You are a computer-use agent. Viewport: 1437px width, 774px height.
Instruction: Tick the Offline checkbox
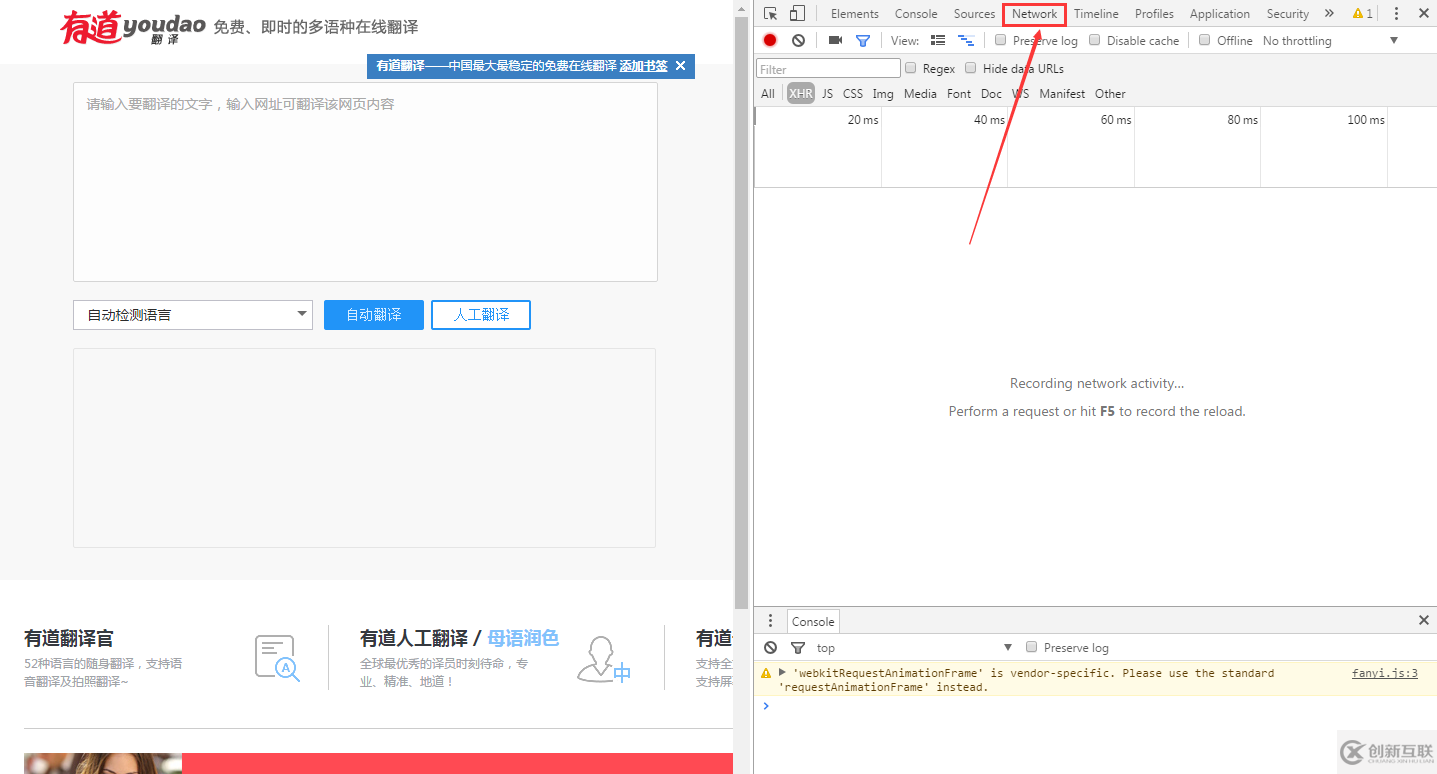1205,40
